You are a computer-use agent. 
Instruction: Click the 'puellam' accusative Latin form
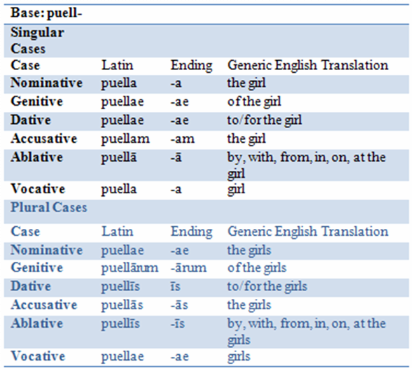(125, 139)
